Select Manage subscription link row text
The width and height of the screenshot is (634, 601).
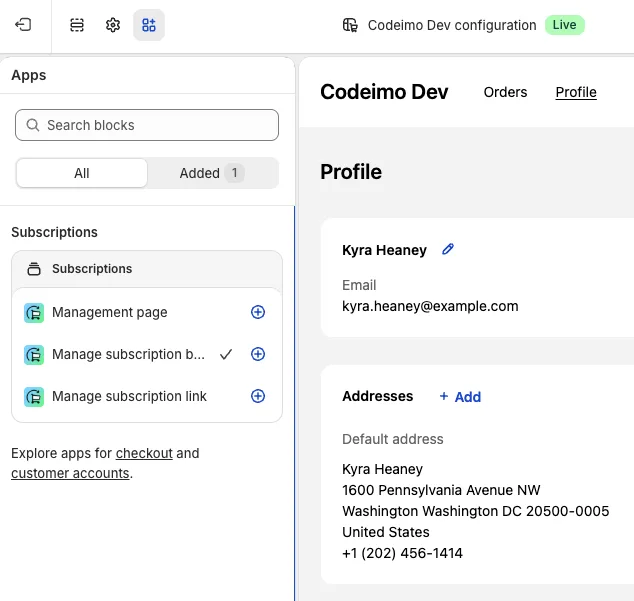[129, 396]
